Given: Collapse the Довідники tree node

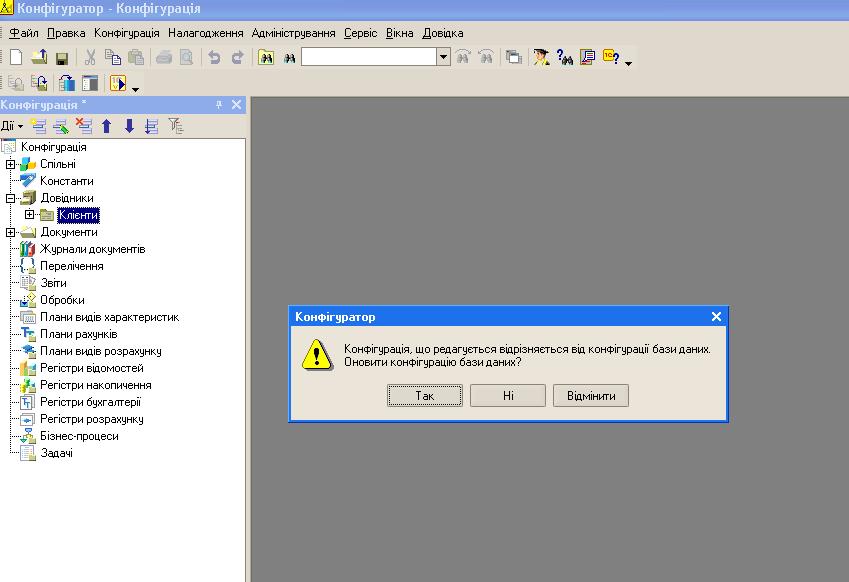Looking at the screenshot, I should (x=10, y=198).
